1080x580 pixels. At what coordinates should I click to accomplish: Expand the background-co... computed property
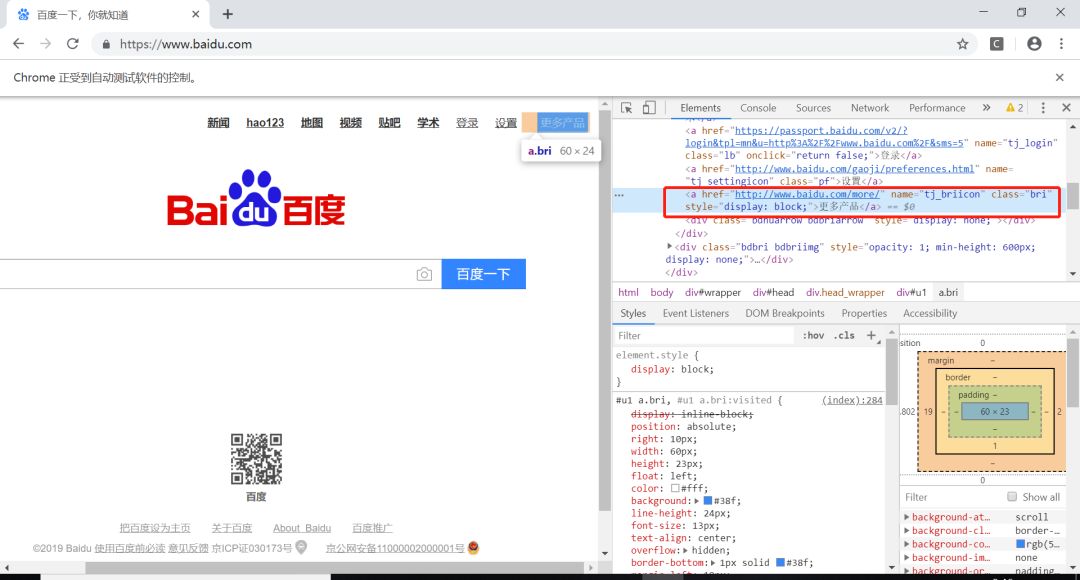(x=906, y=544)
